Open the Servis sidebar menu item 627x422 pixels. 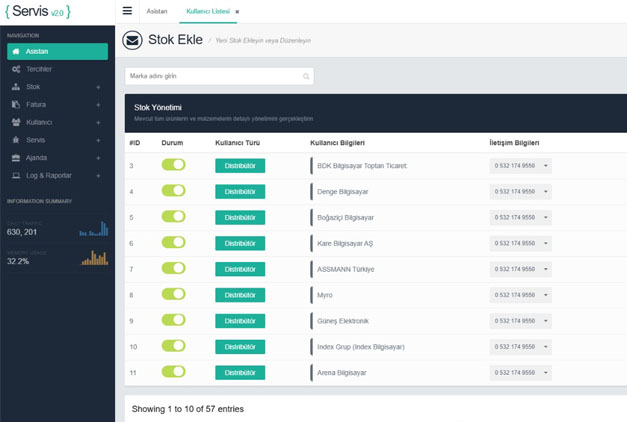36,140
